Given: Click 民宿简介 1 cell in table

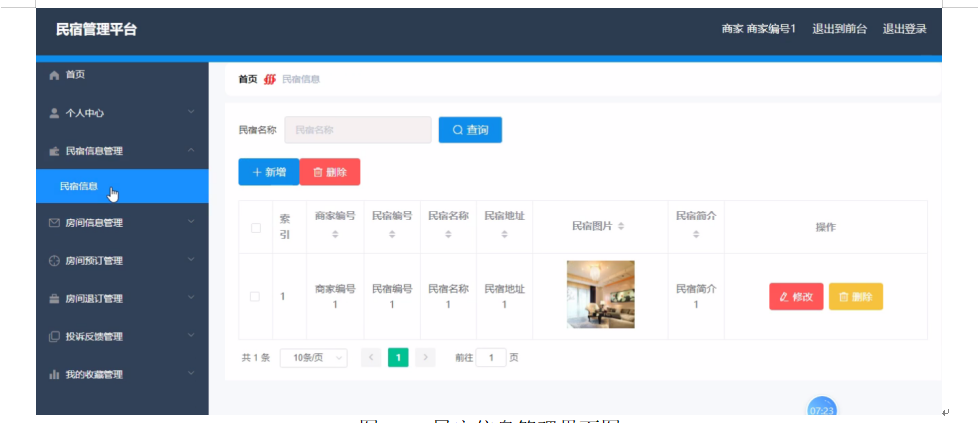Looking at the screenshot, I should 696,297.
